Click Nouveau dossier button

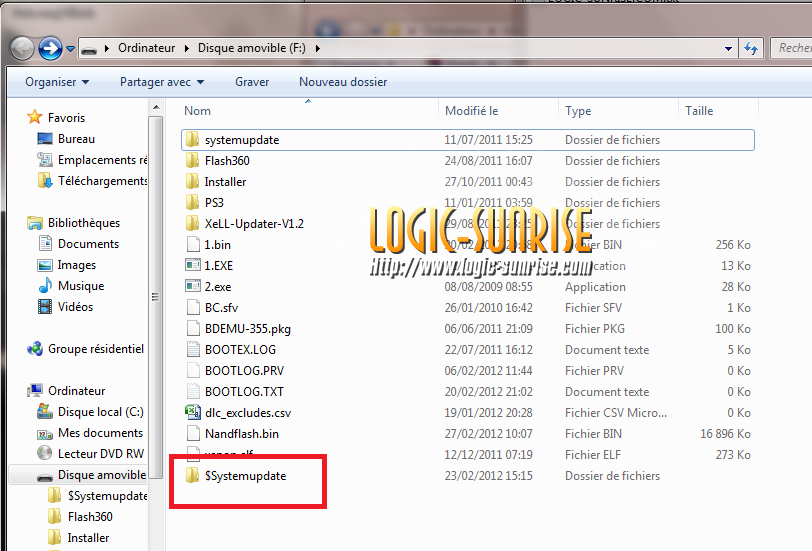click(343, 82)
